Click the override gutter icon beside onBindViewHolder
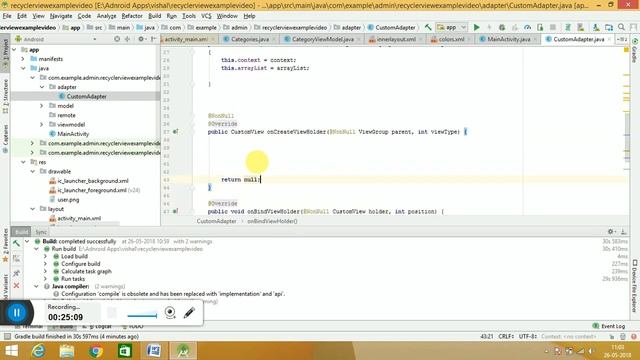Viewport: 640px width, 360px height. (175, 211)
